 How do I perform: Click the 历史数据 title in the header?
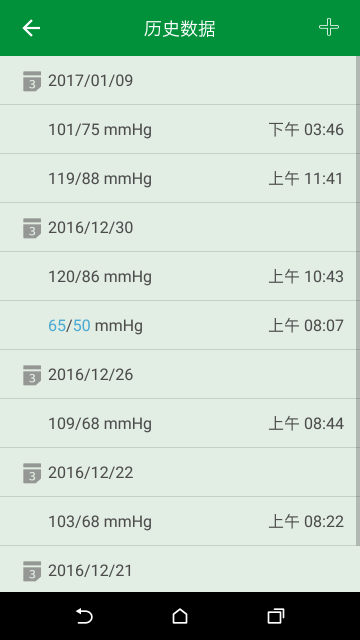(179, 29)
